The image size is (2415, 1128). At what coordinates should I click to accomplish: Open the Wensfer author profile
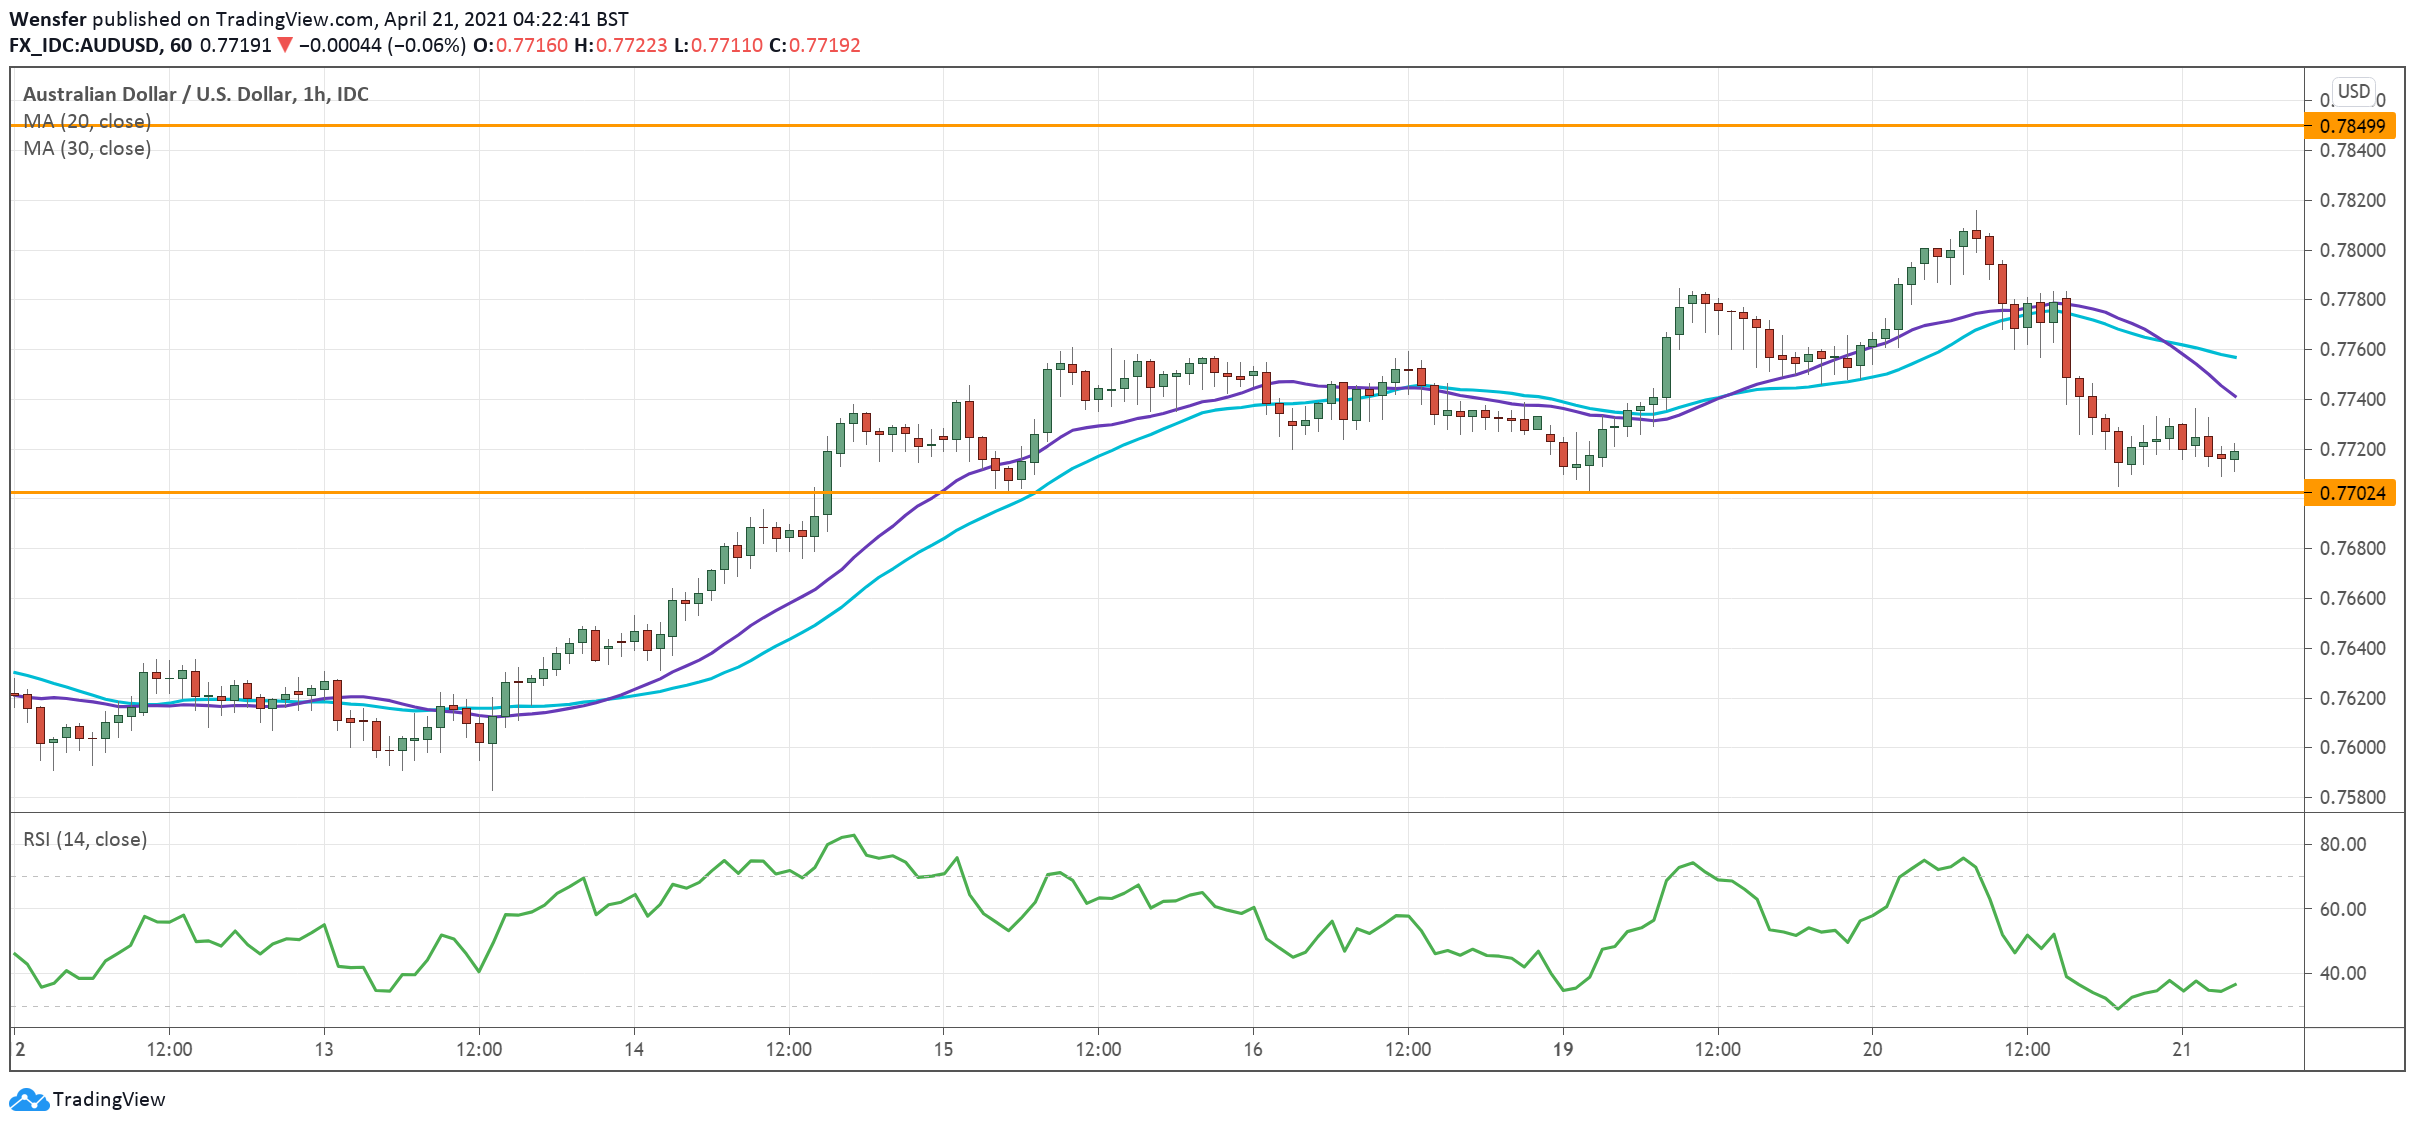pos(47,17)
